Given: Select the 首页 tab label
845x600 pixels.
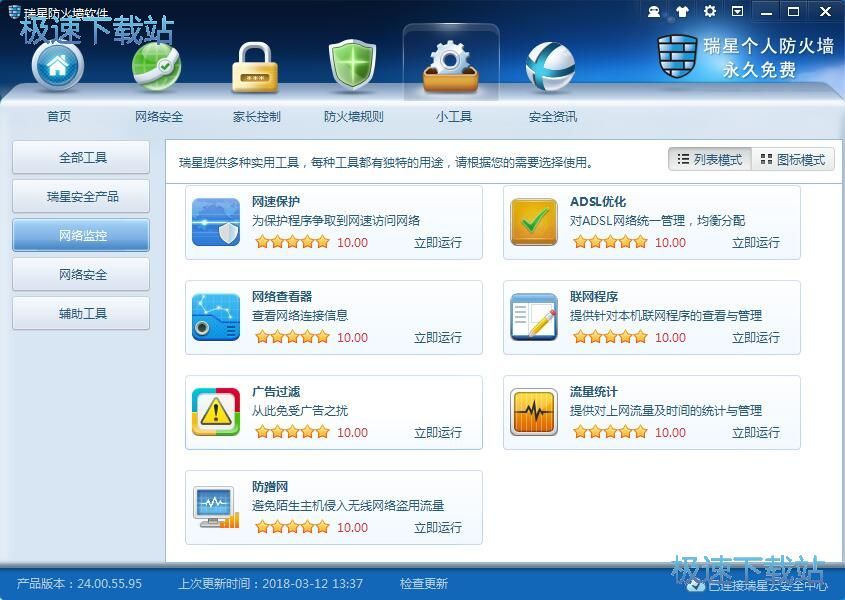Looking at the screenshot, I should [x=59, y=116].
